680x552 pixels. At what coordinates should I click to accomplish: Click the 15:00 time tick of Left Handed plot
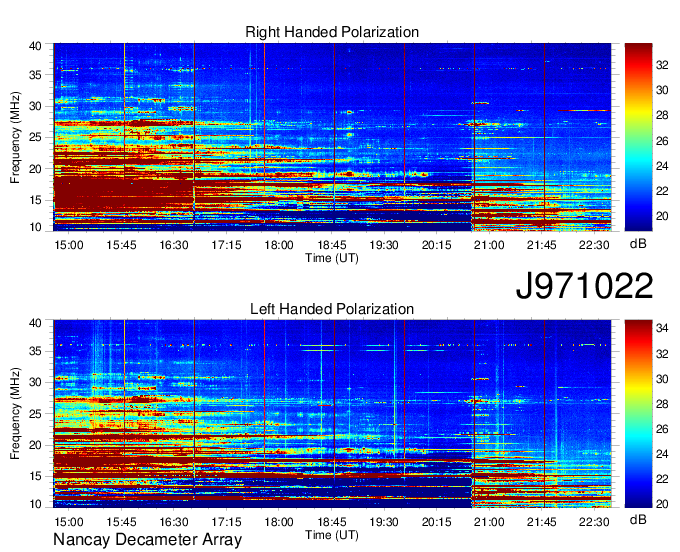[69, 522]
